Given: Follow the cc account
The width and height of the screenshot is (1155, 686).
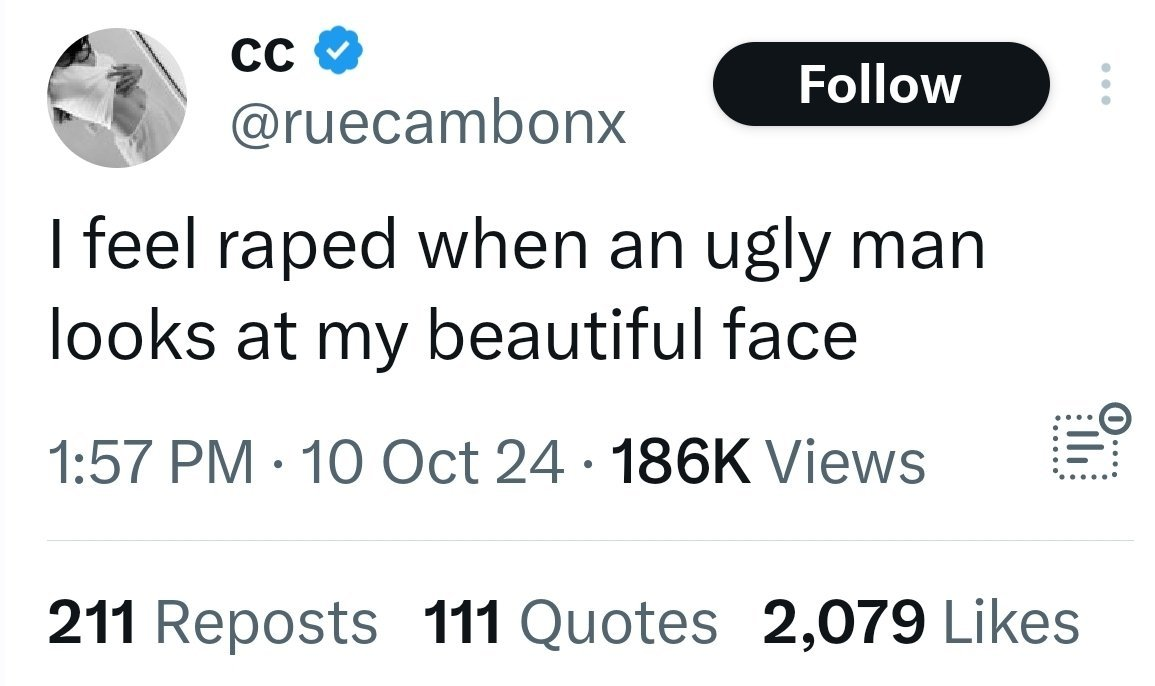Looking at the screenshot, I should tap(880, 85).
